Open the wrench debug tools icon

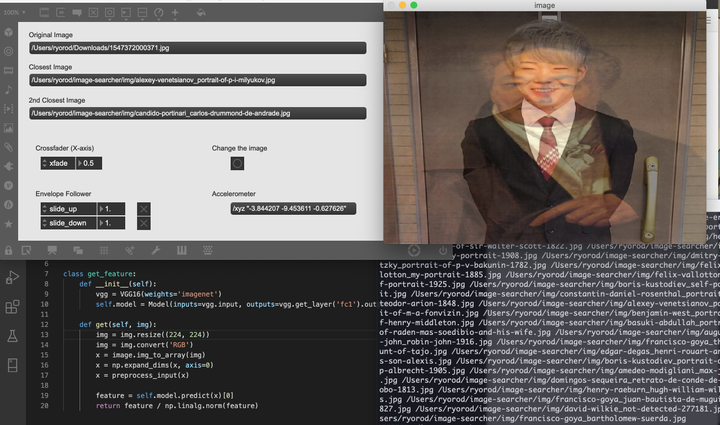[156, 250]
